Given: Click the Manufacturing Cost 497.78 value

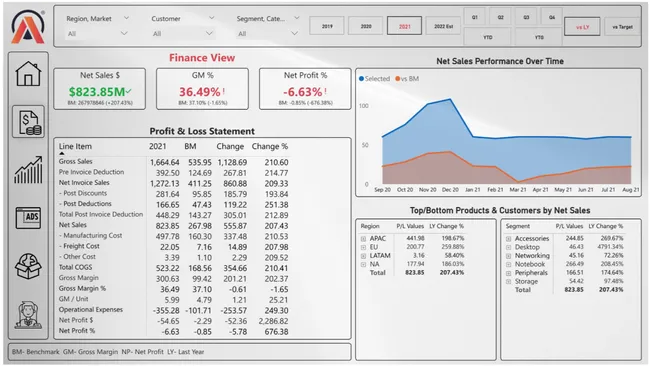Looking at the screenshot, I should pos(167,236).
